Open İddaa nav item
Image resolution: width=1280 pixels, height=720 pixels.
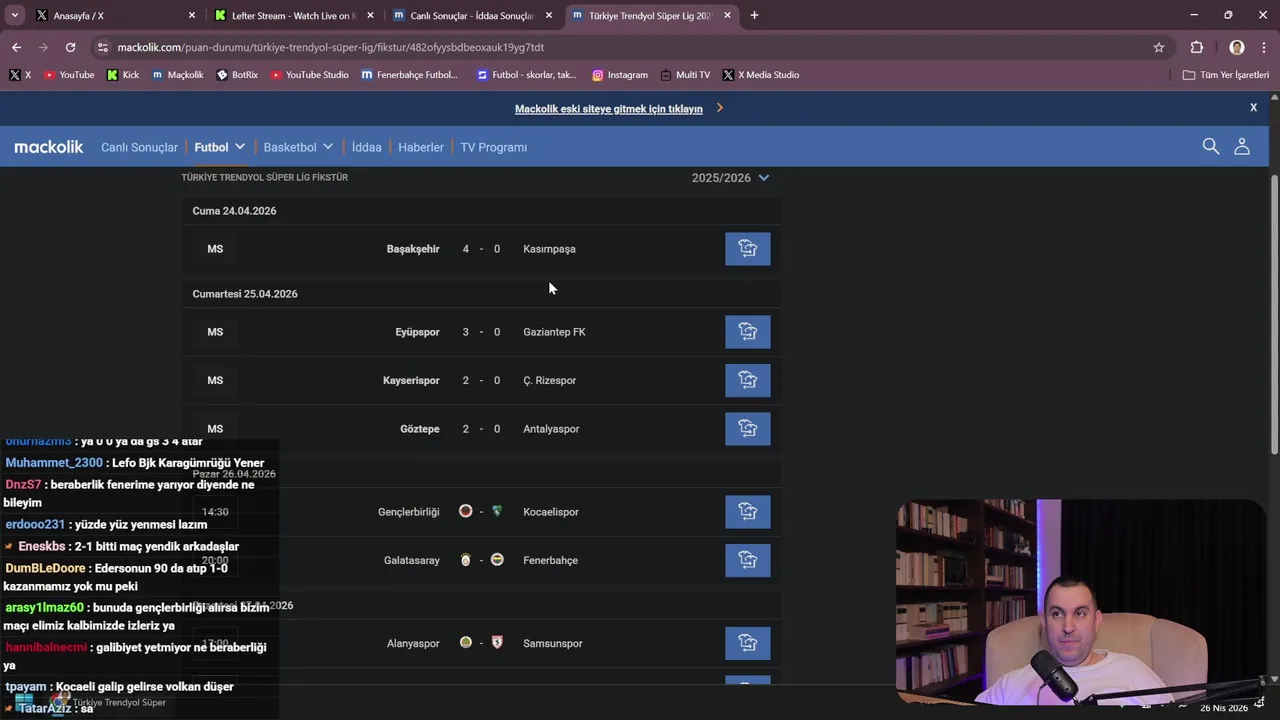(x=366, y=147)
